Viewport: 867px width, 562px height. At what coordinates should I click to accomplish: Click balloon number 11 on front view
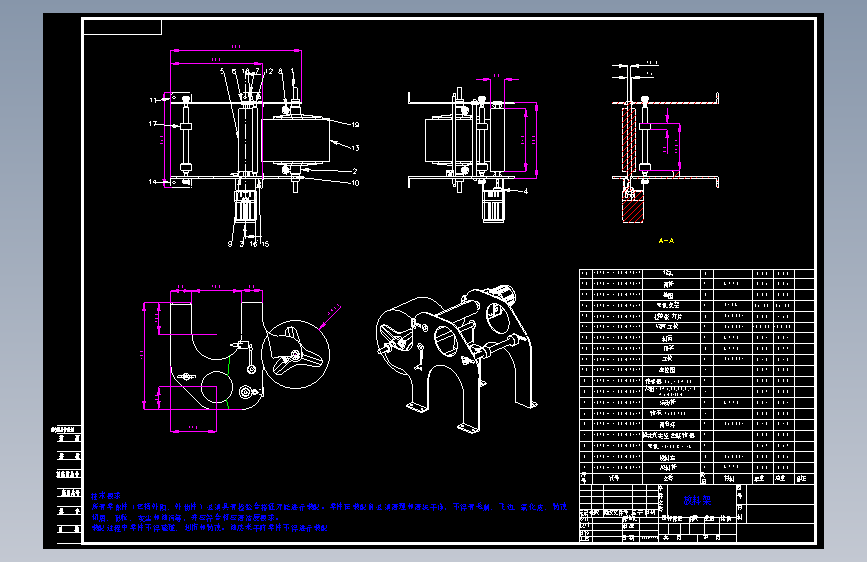(153, 100)
